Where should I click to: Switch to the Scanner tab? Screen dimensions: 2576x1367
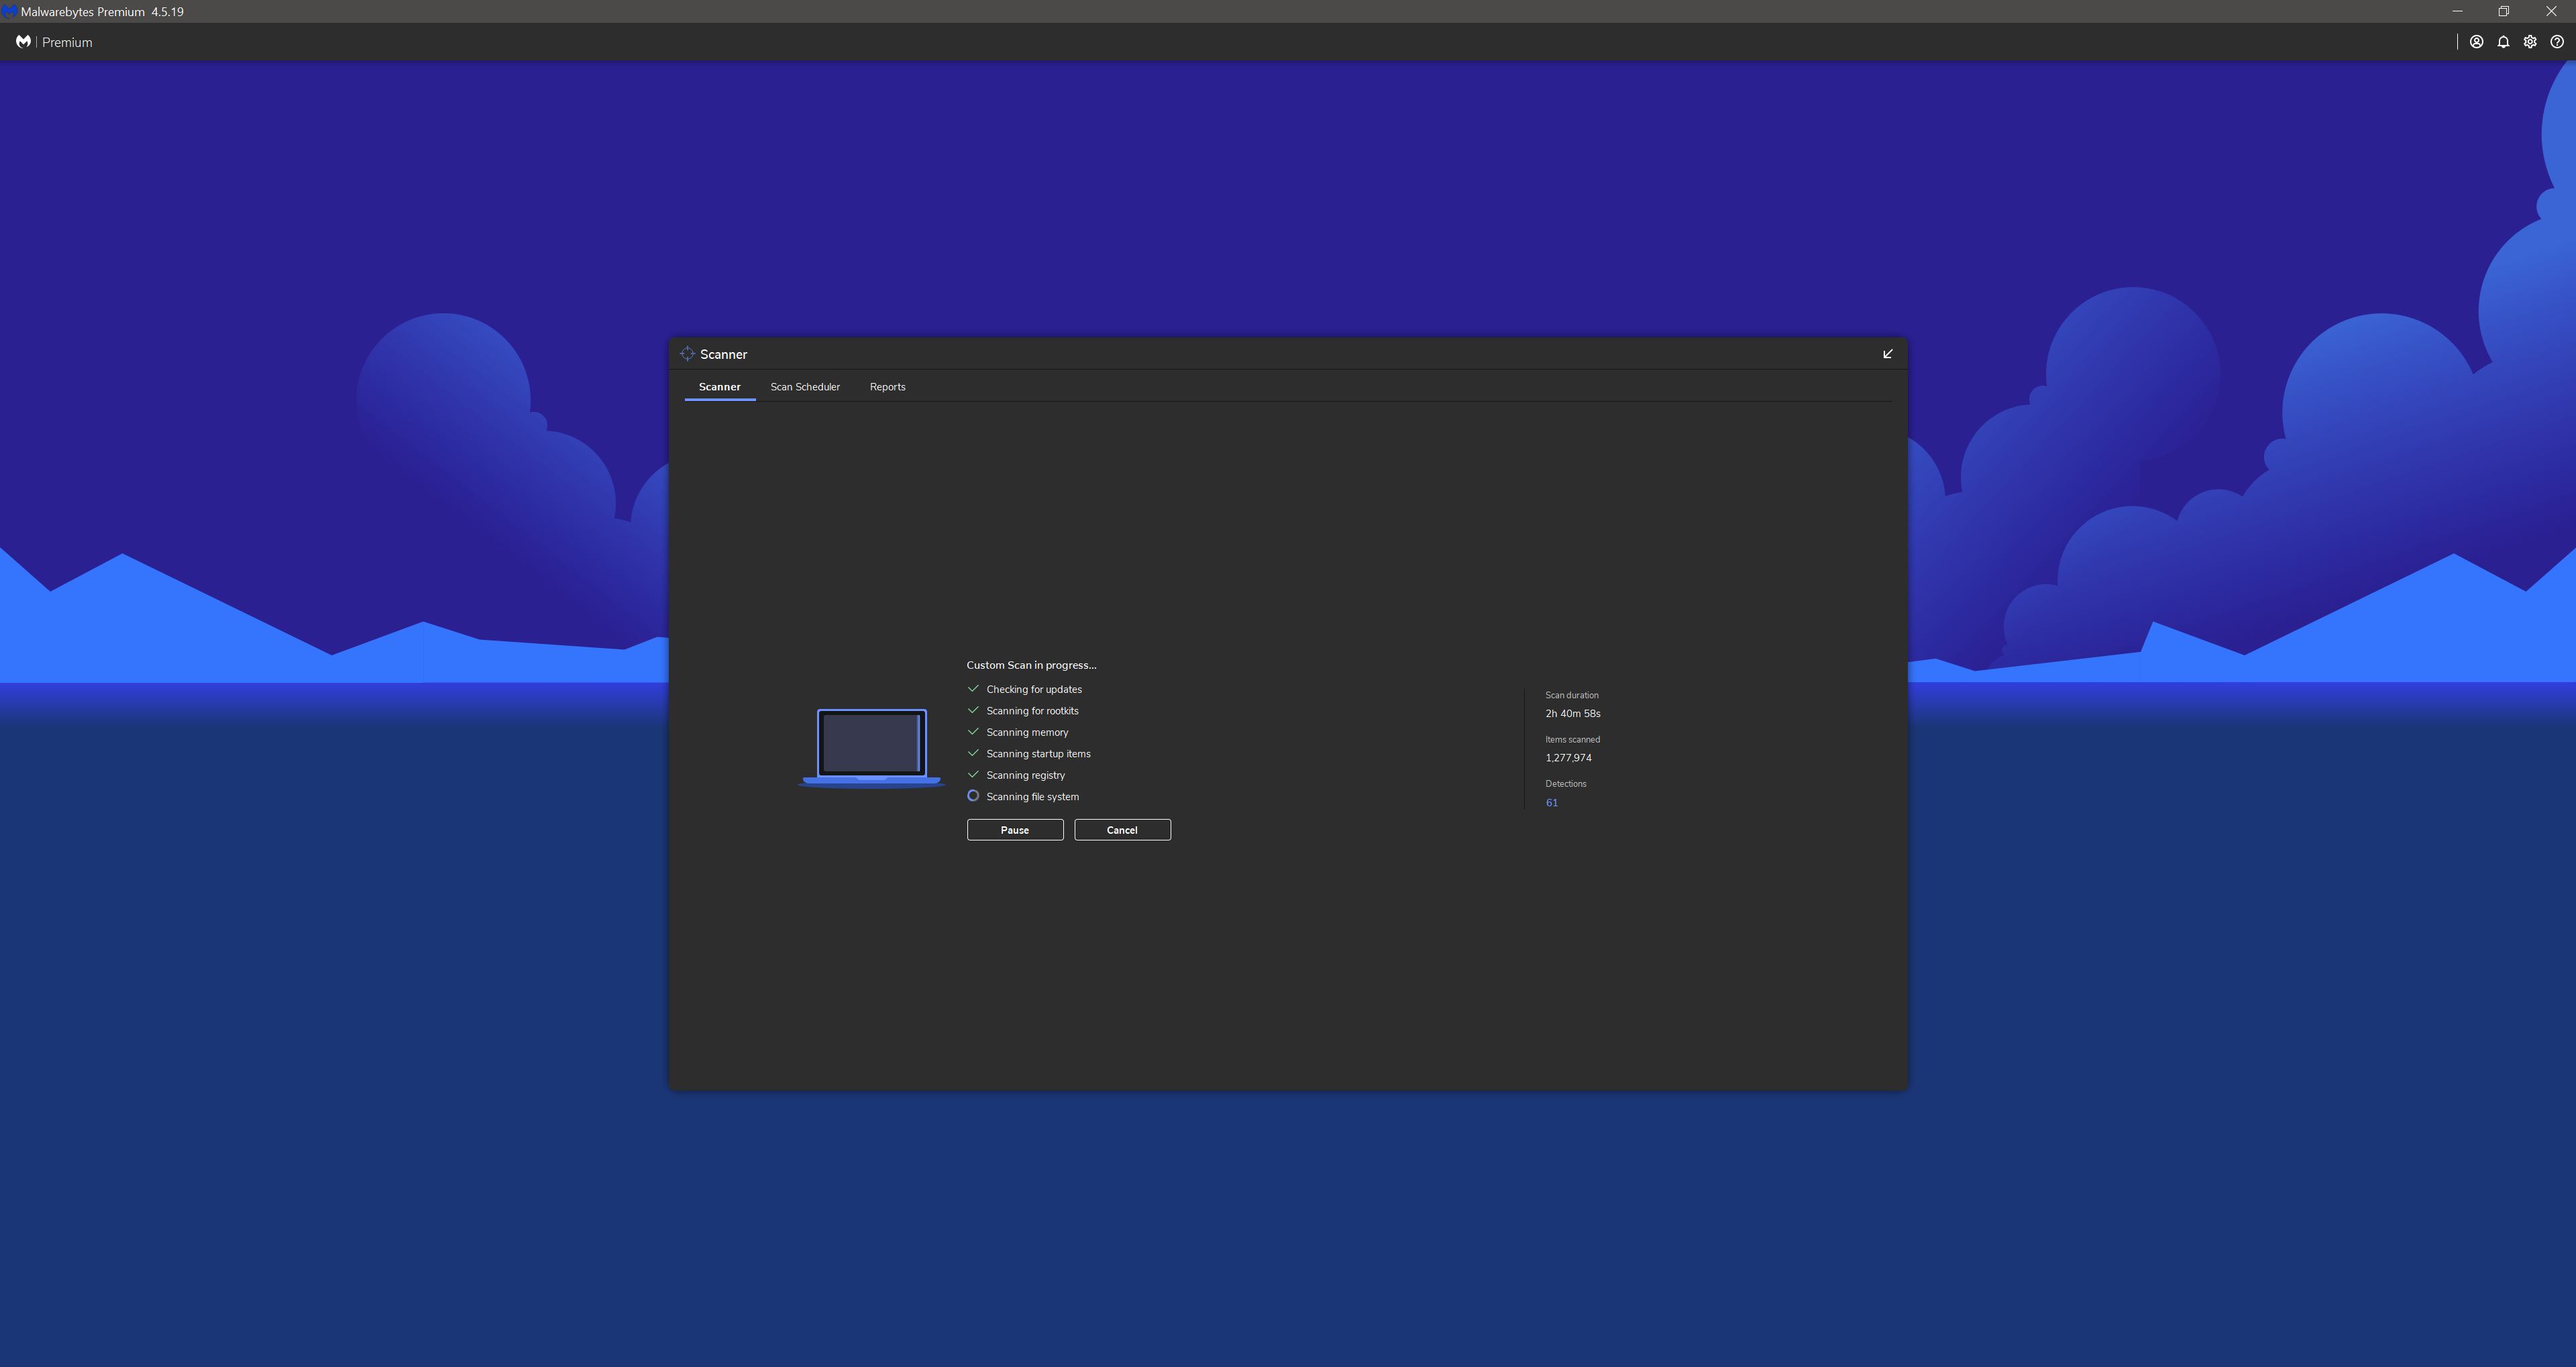coord(720,387)
